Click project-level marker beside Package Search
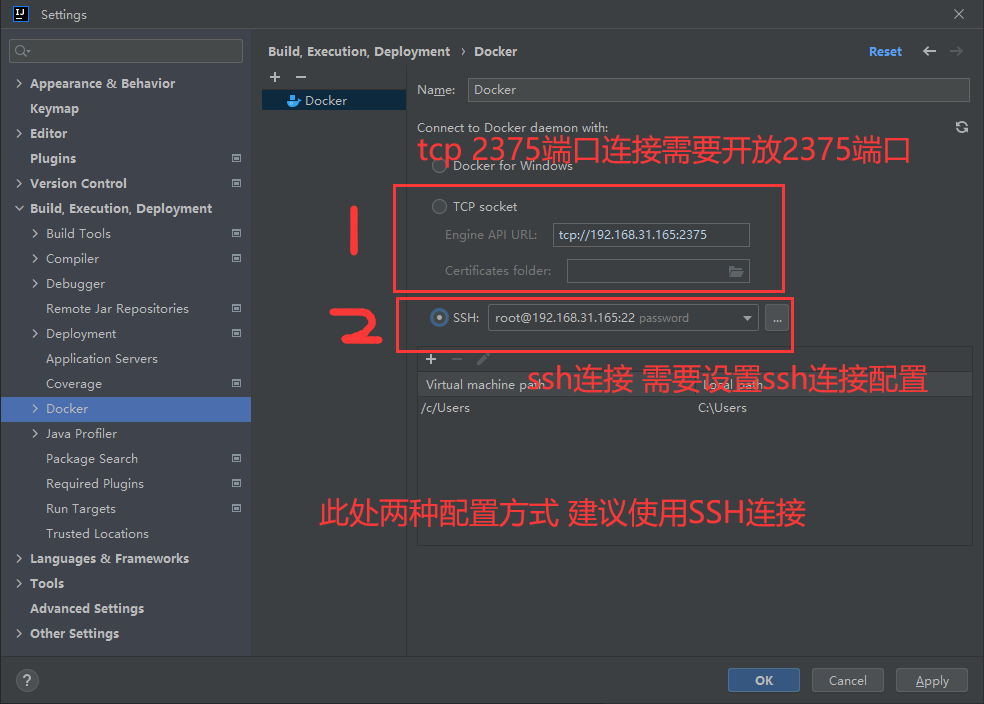This screenshot has width=984, height=704. click(x=237, y=458)
